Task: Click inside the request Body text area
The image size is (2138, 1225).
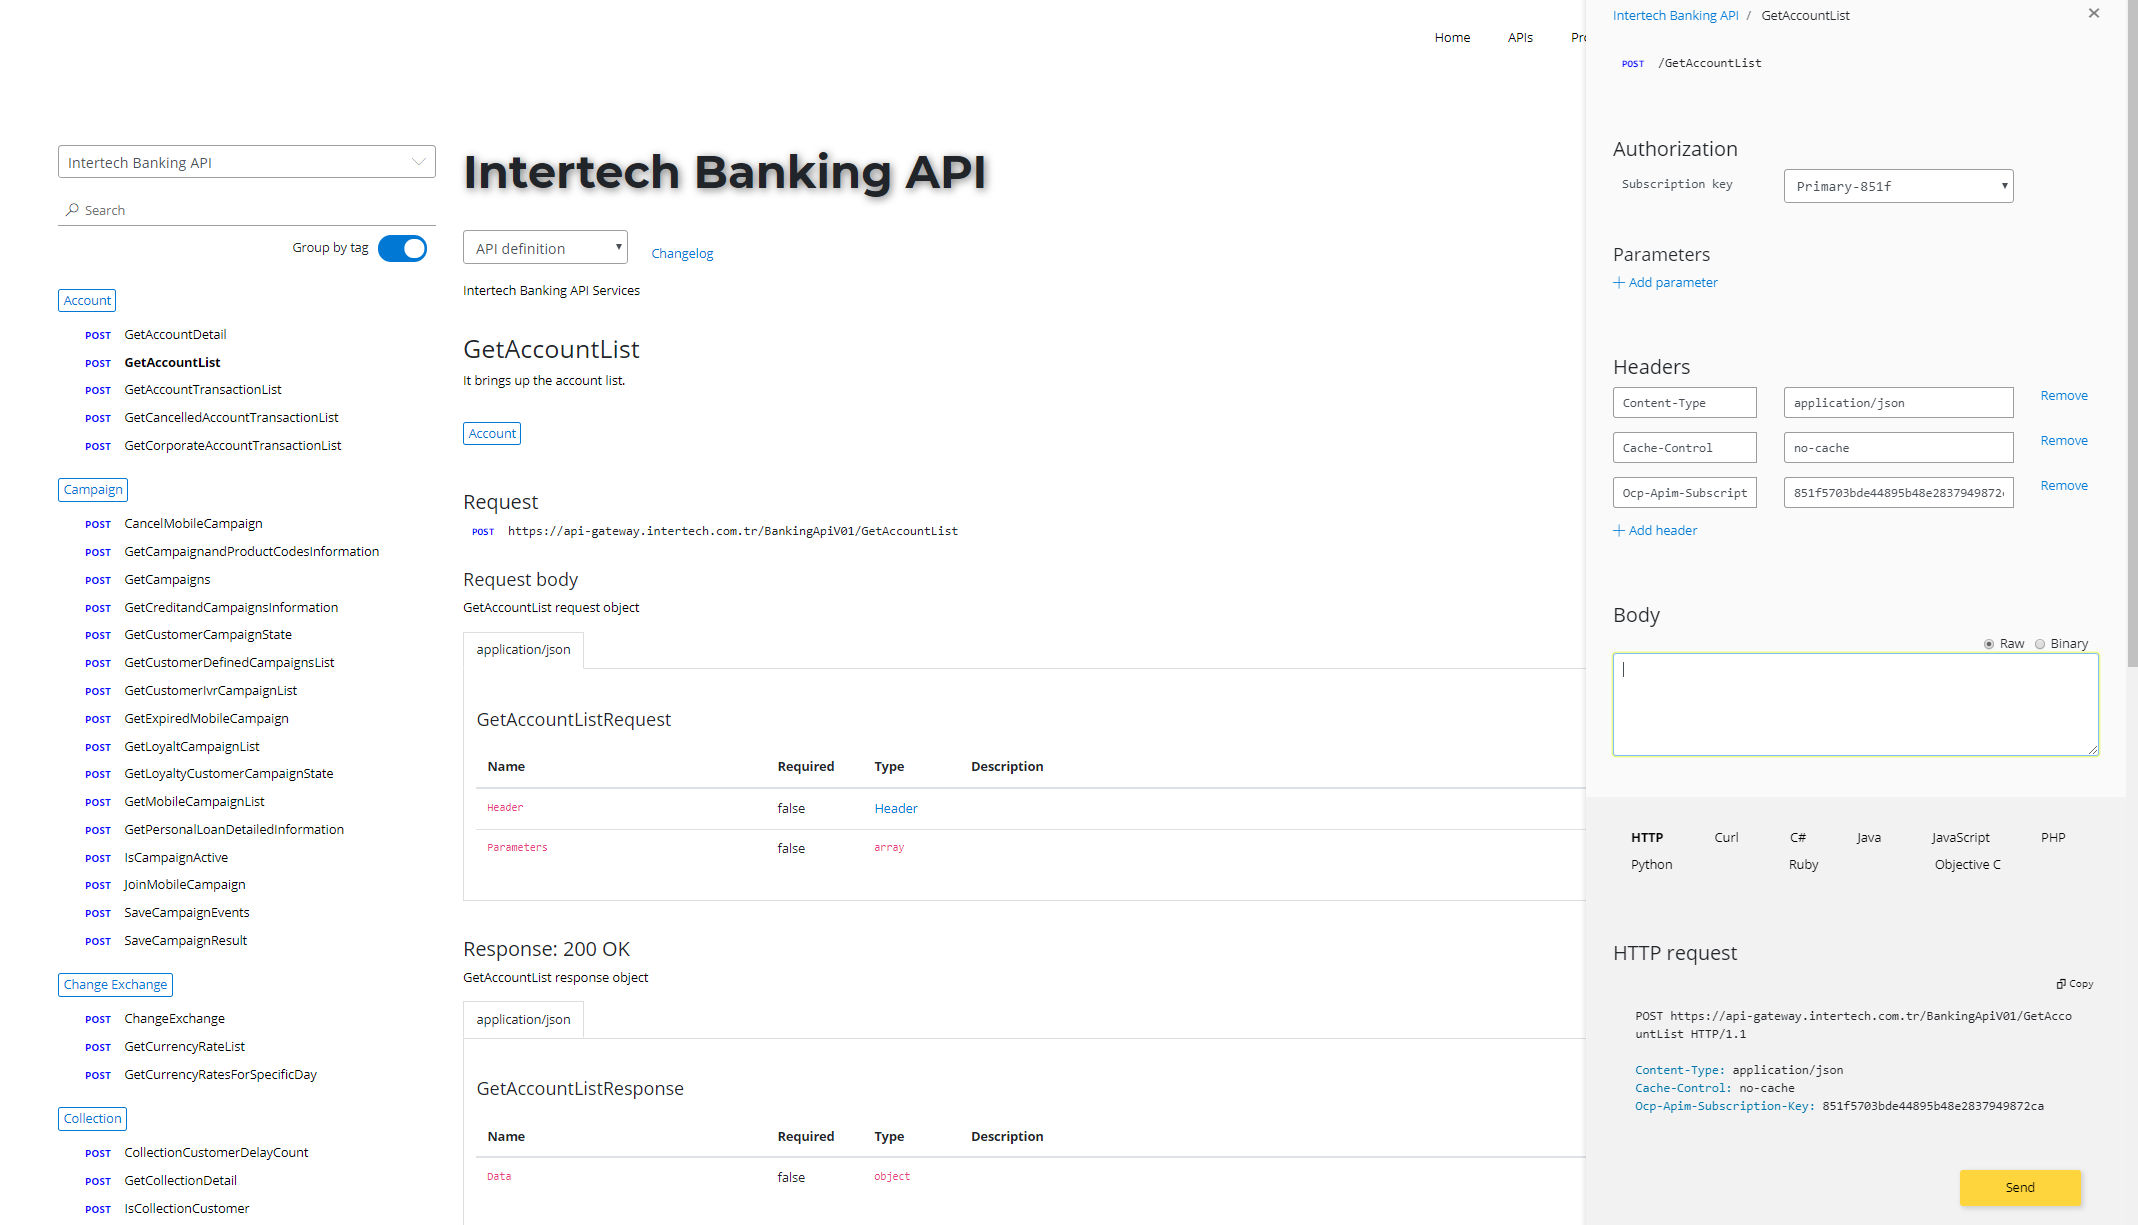Action: [1854, 705]
